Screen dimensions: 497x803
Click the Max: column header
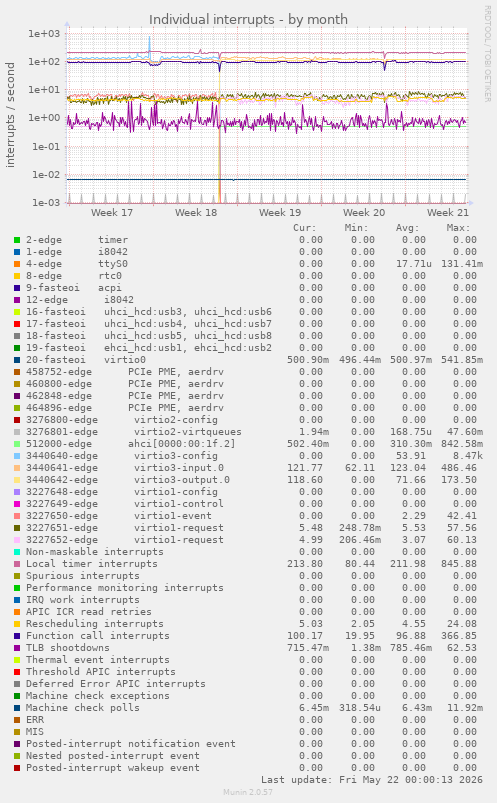coord(459,228)
